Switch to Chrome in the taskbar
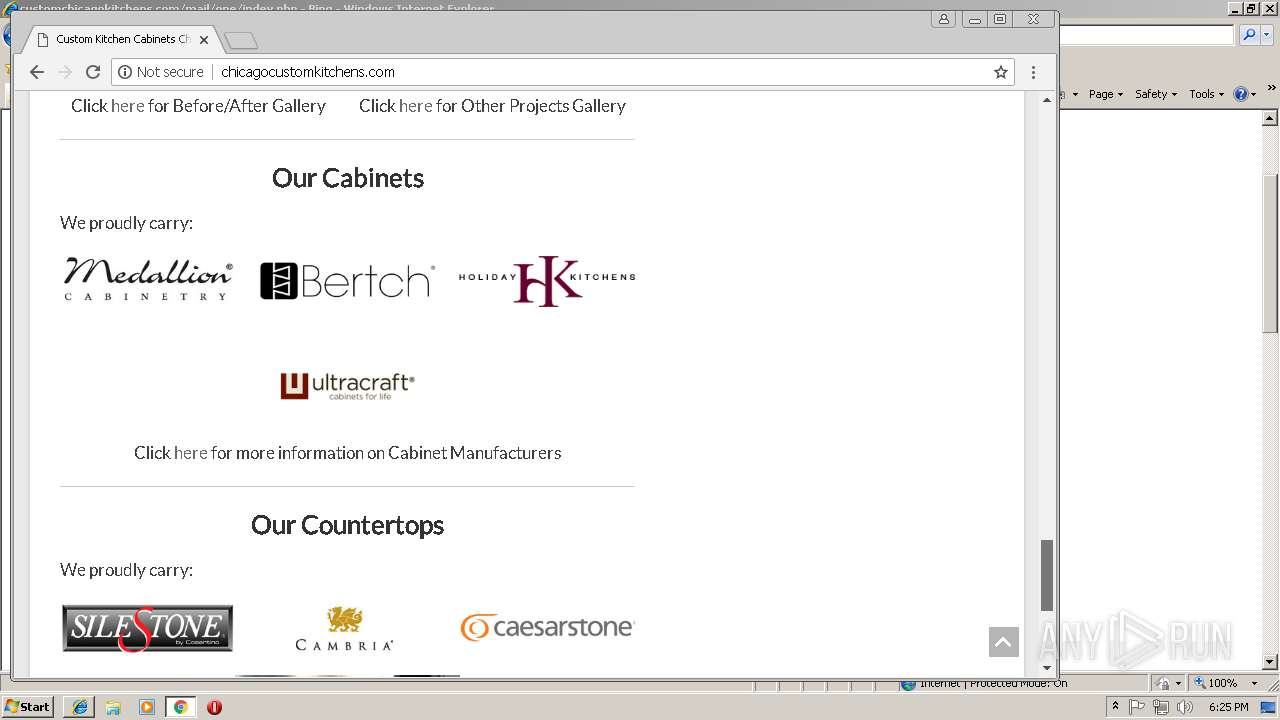This screenshot has height=720, width=1280. coord(180,707)
